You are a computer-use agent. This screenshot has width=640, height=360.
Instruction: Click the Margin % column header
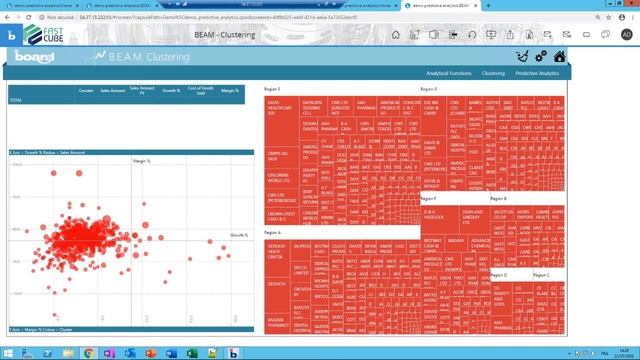230,91
